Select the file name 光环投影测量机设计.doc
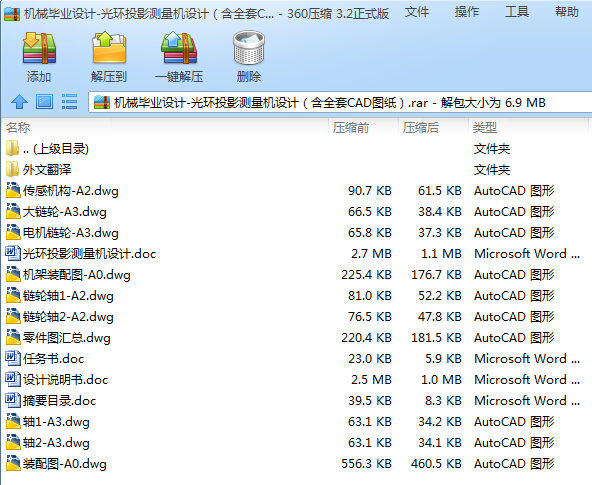Image resolution: width=592 pixels, height=485 pixels. [89, 254]
